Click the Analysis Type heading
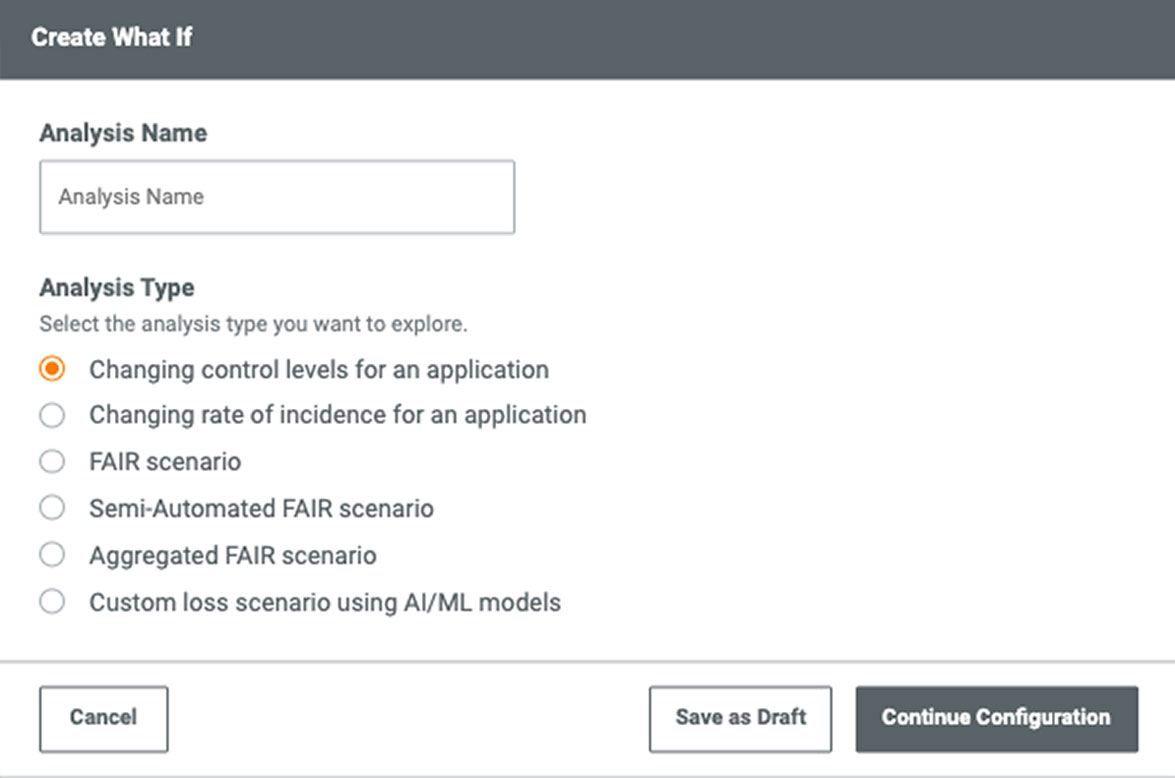 click(x=117, y=287)
